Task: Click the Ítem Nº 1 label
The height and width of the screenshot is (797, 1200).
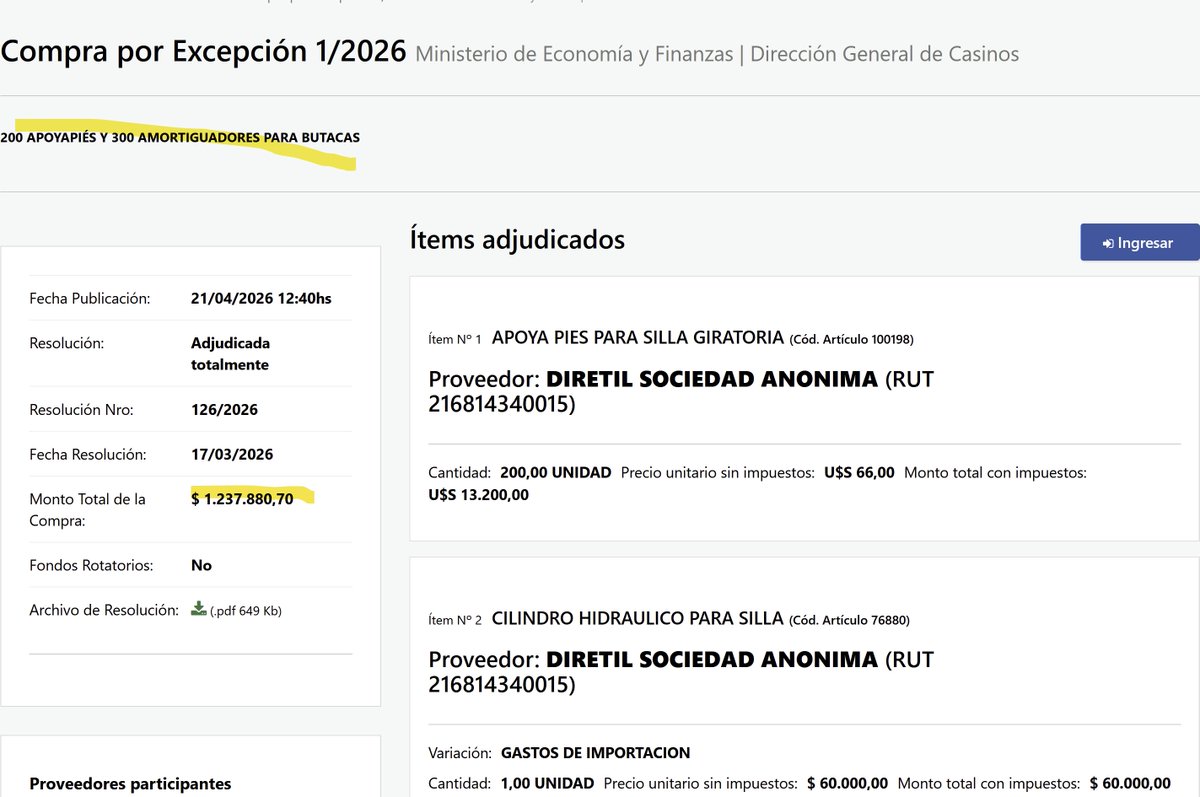Action: [455, 339]
